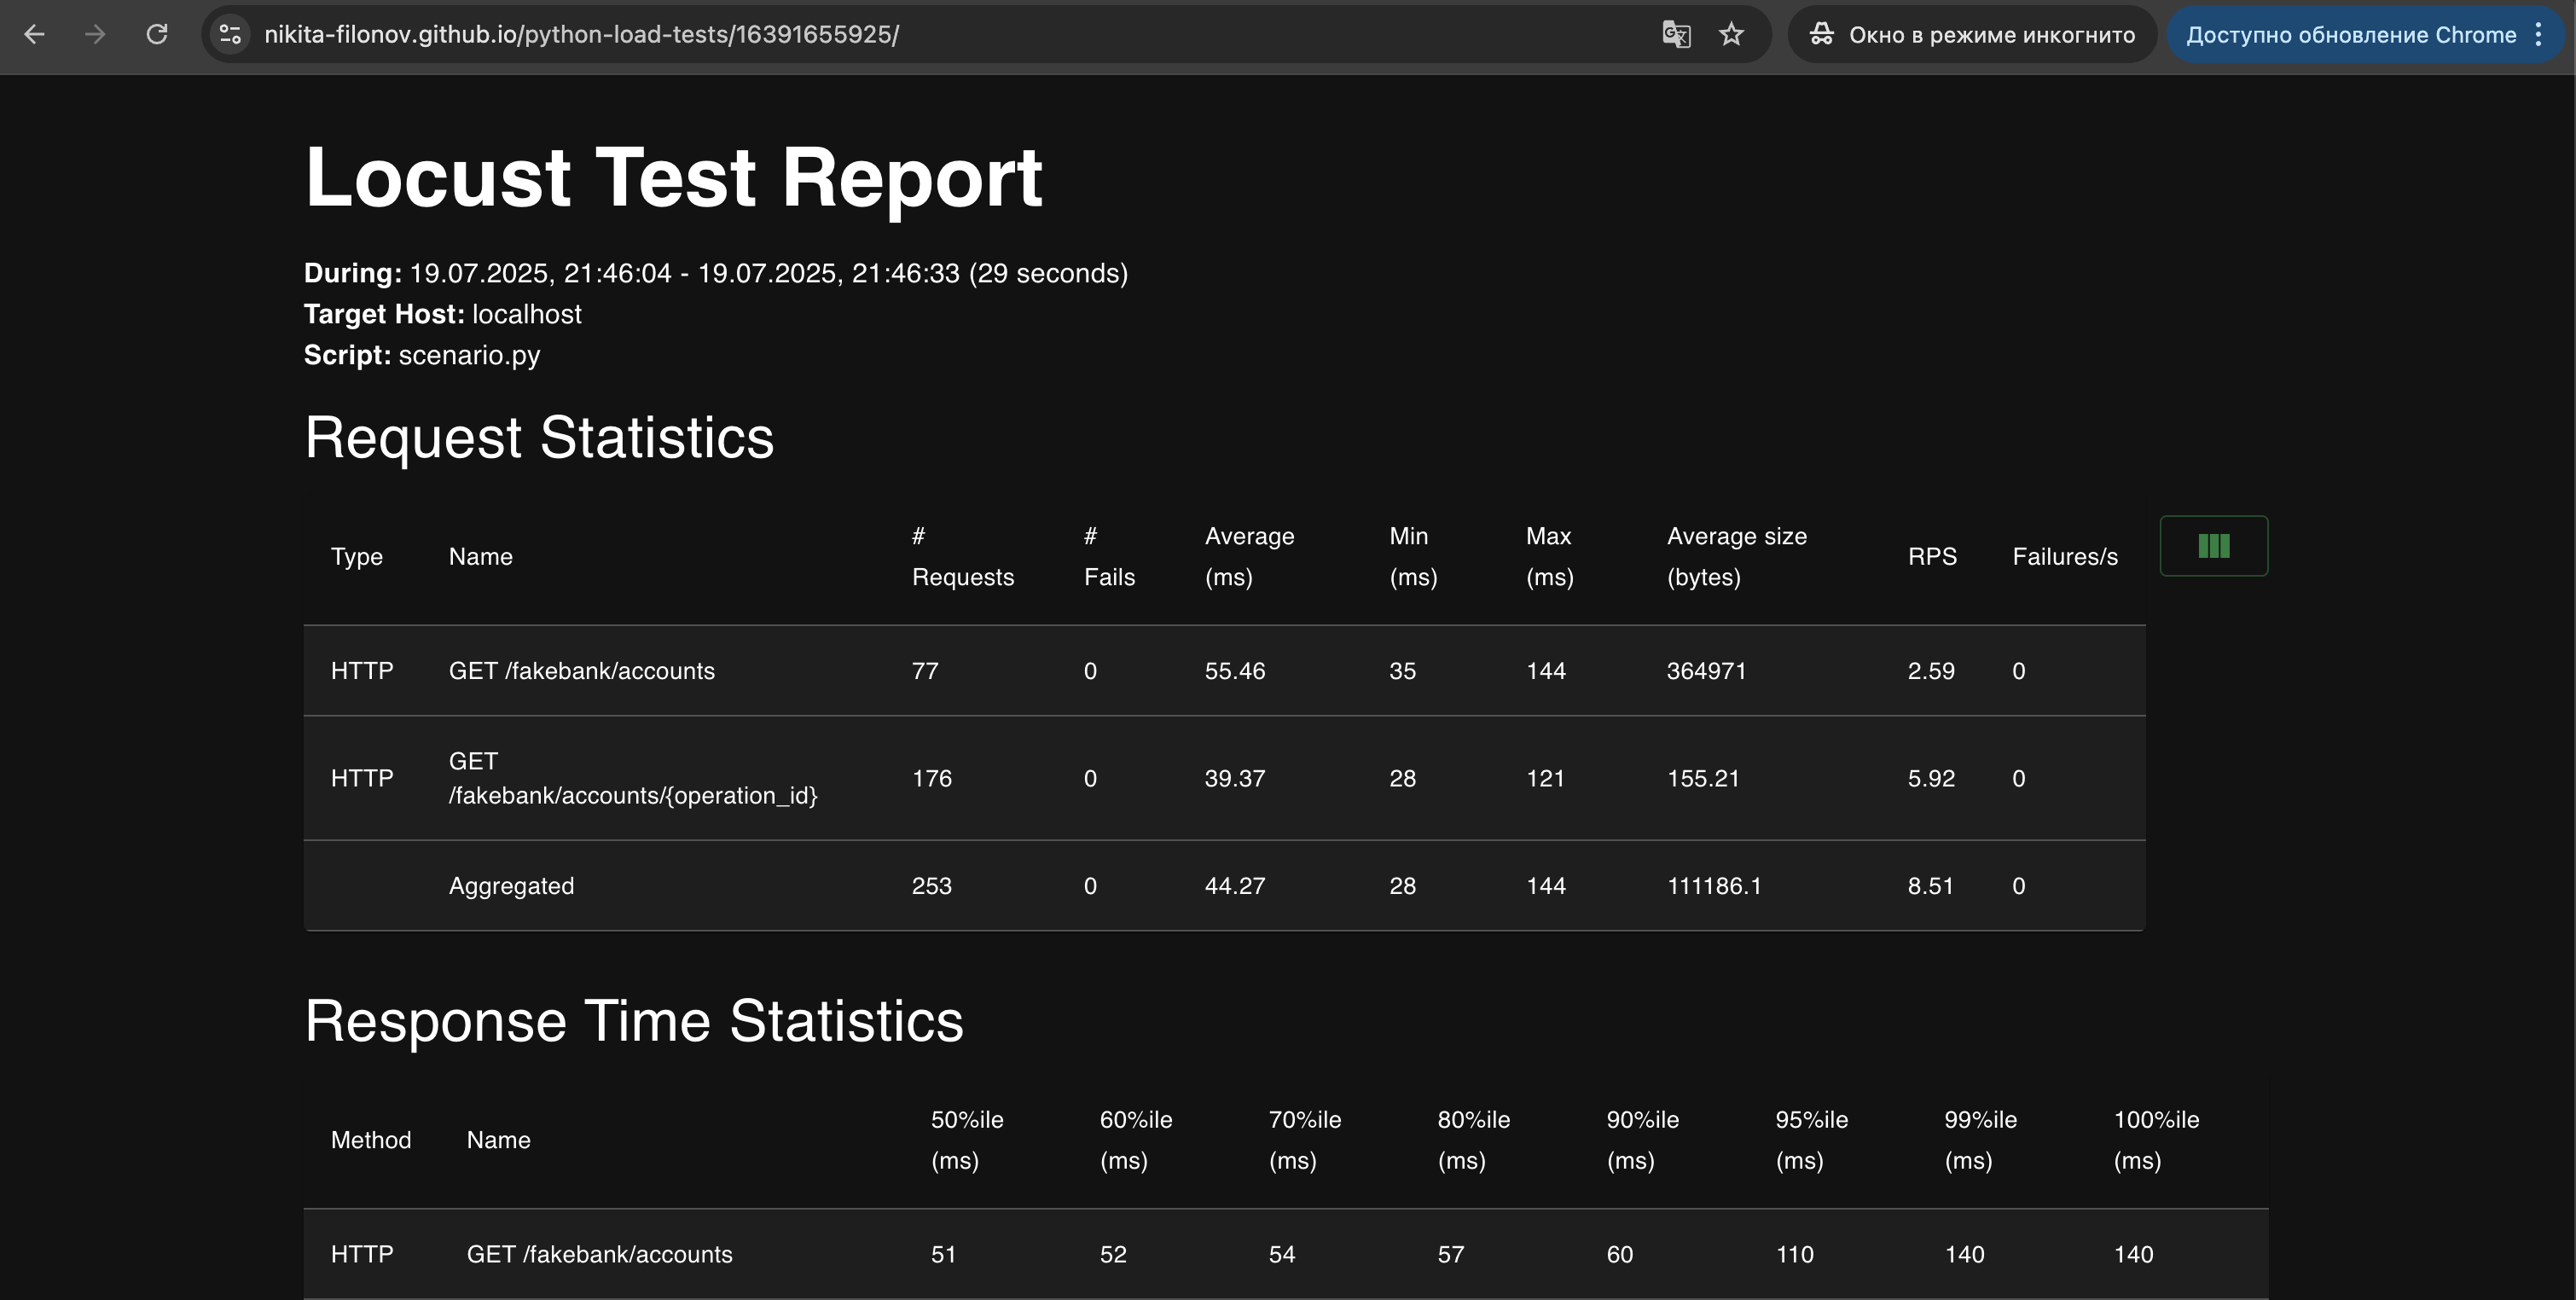Click the Chrome update available button

coord(2351,35)
